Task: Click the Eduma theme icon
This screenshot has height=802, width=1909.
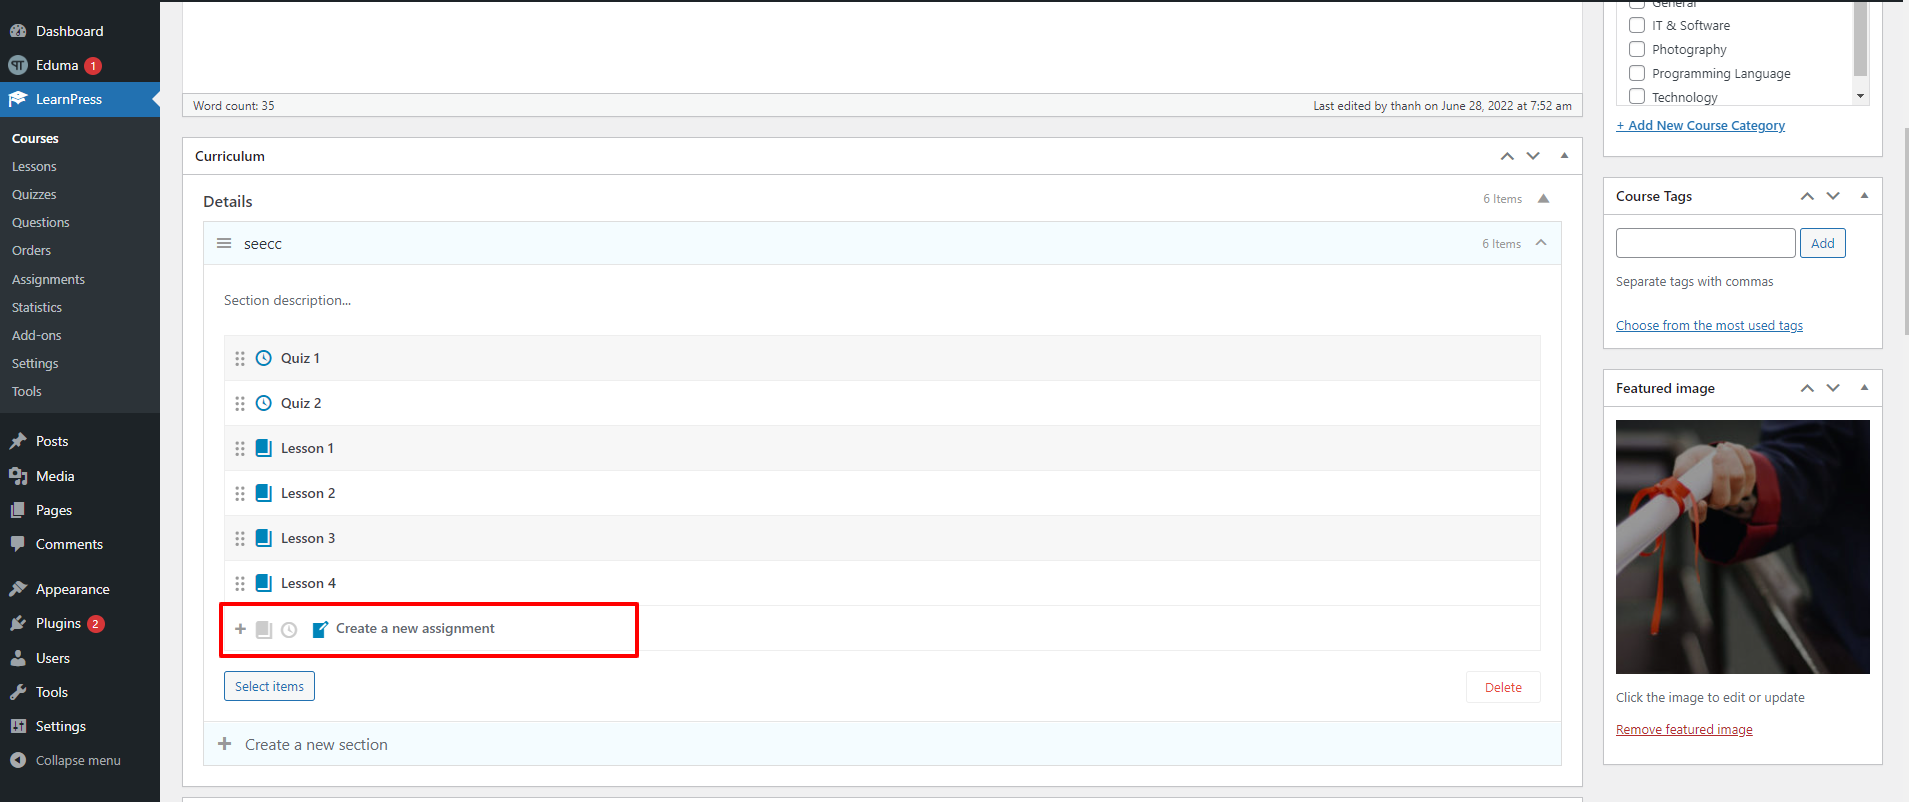Action: (18, 65)
